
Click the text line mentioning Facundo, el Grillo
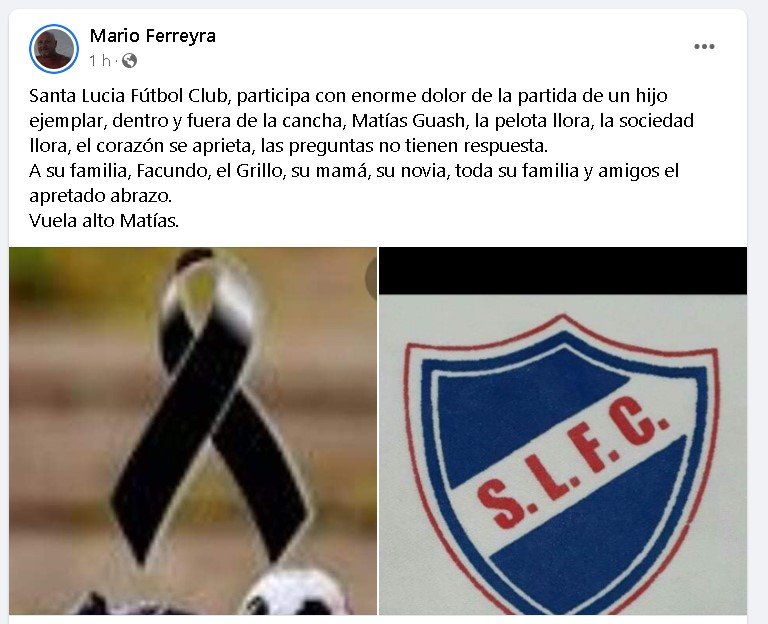(354, 170)
